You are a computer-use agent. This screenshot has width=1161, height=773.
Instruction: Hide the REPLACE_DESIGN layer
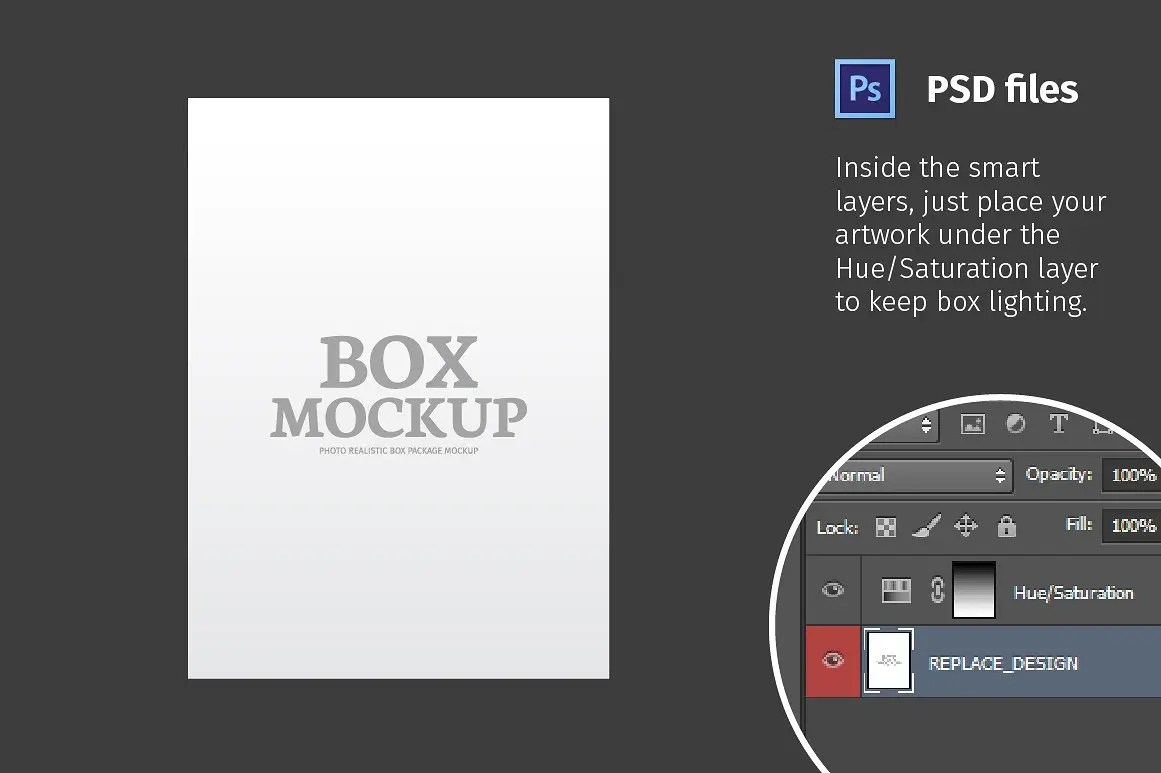click(833, 660)
